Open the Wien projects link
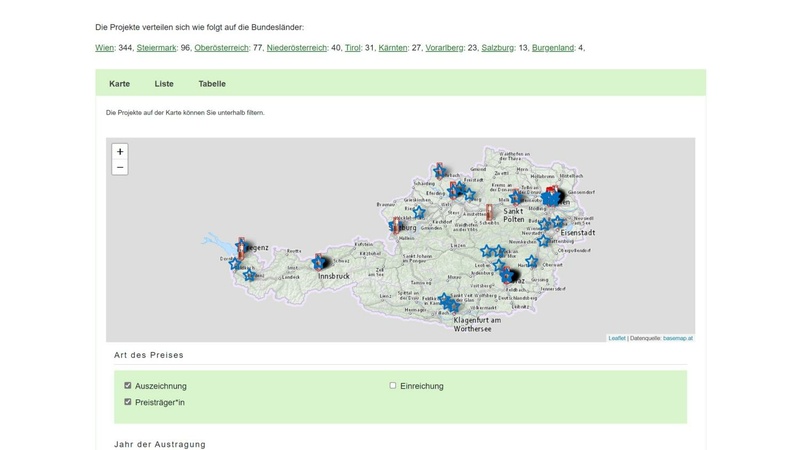Image resolution: width=800 pixels, height=450 pixels. pyautogui.click(x=104, y=48)
